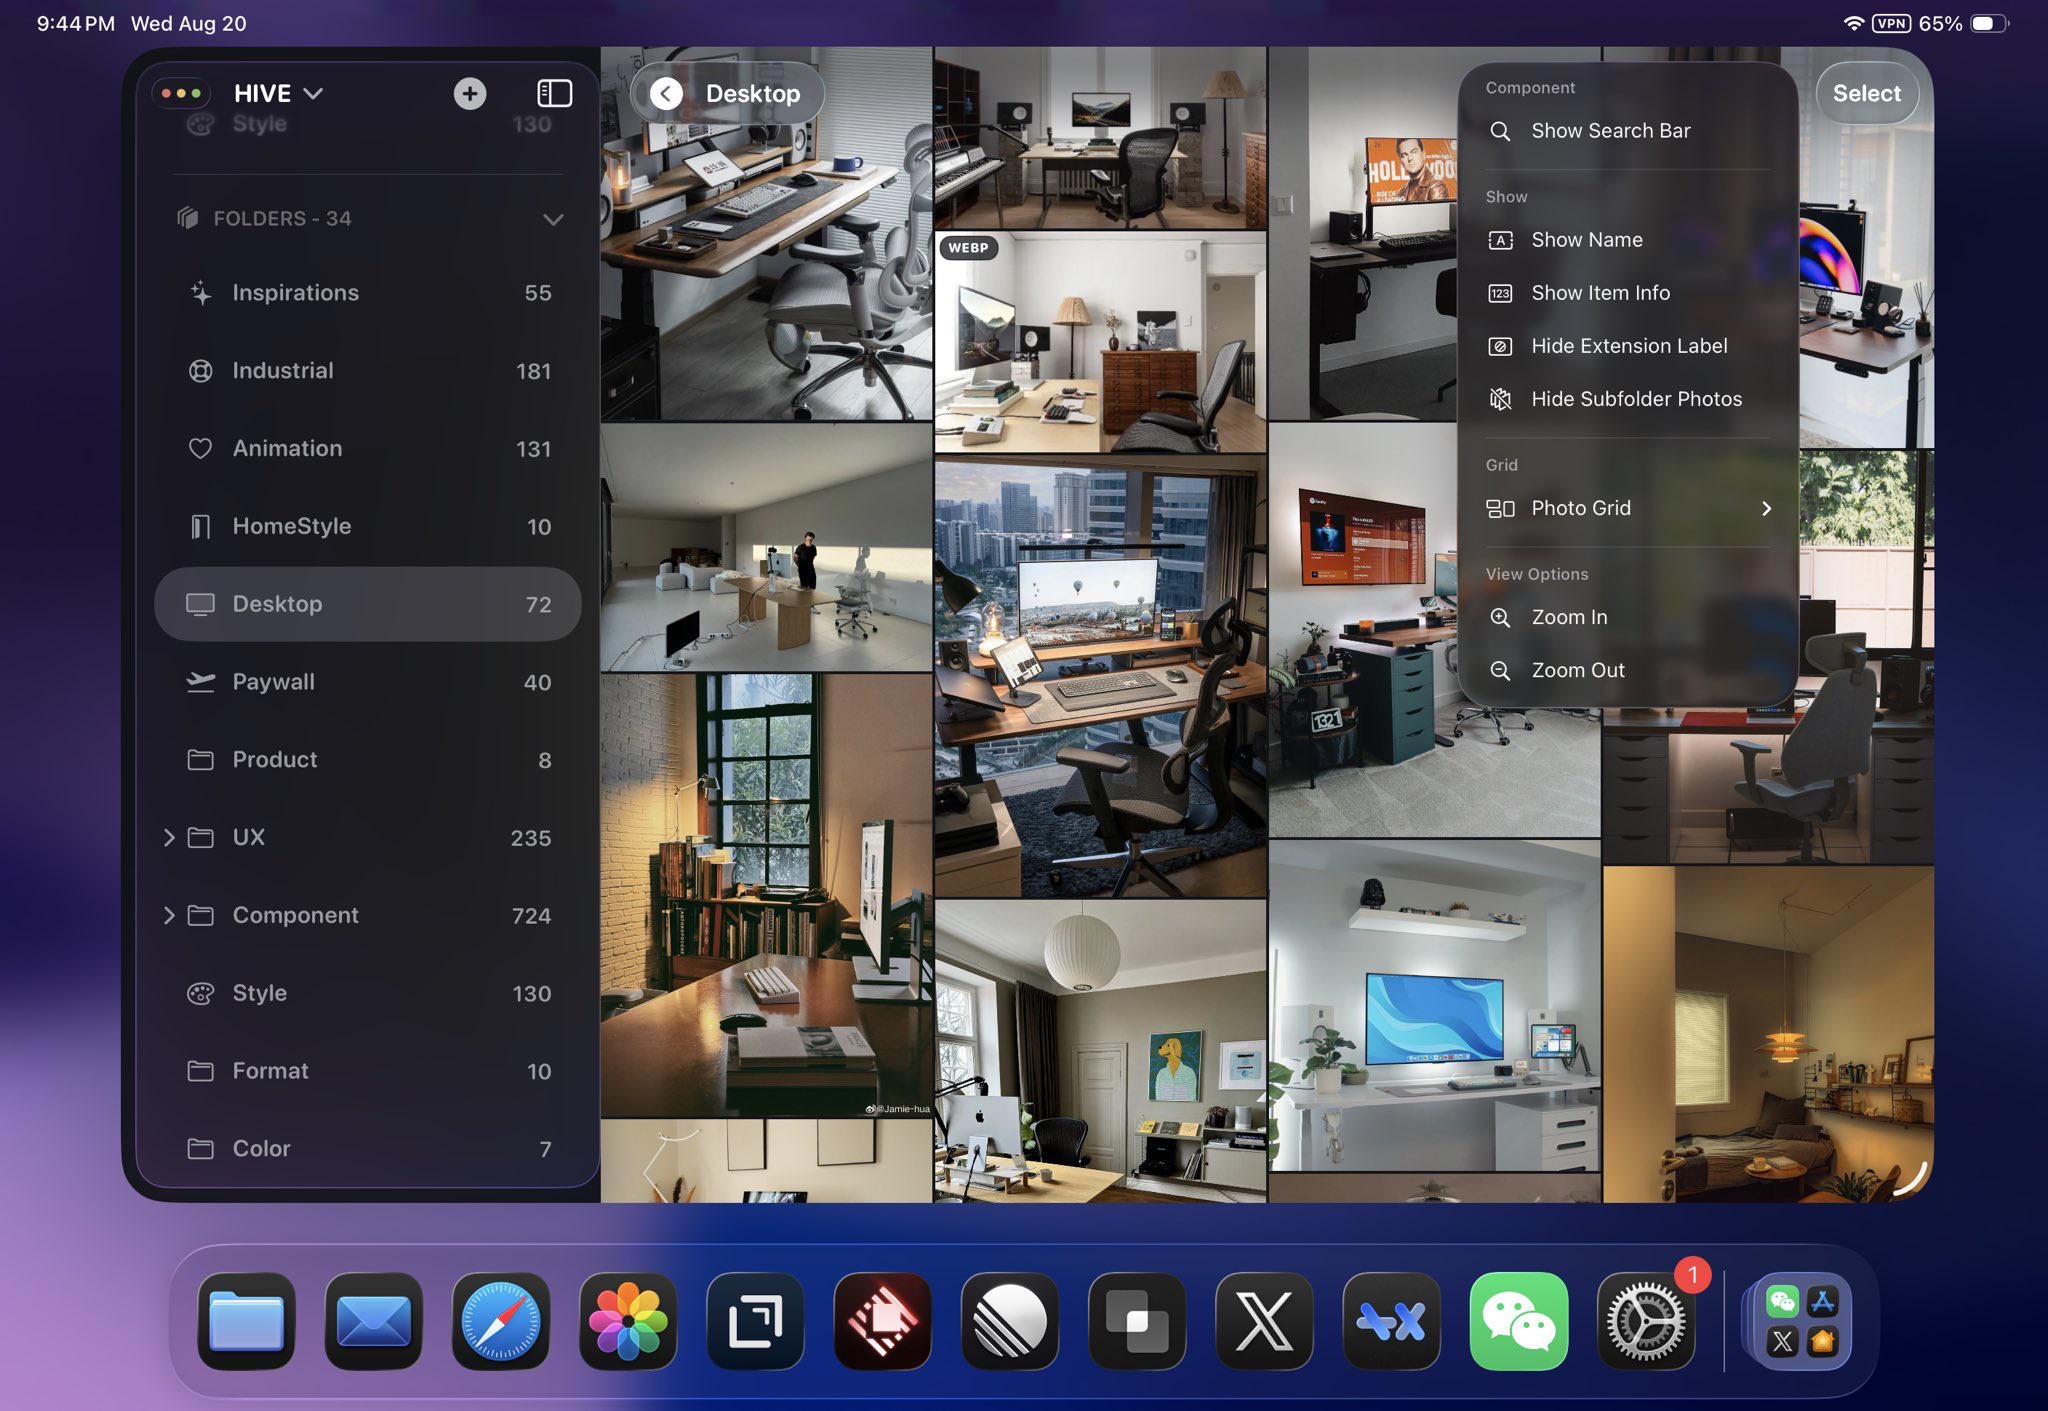
Task: Toggle Hide Extension Label option
Action: tap(1628, 346)
